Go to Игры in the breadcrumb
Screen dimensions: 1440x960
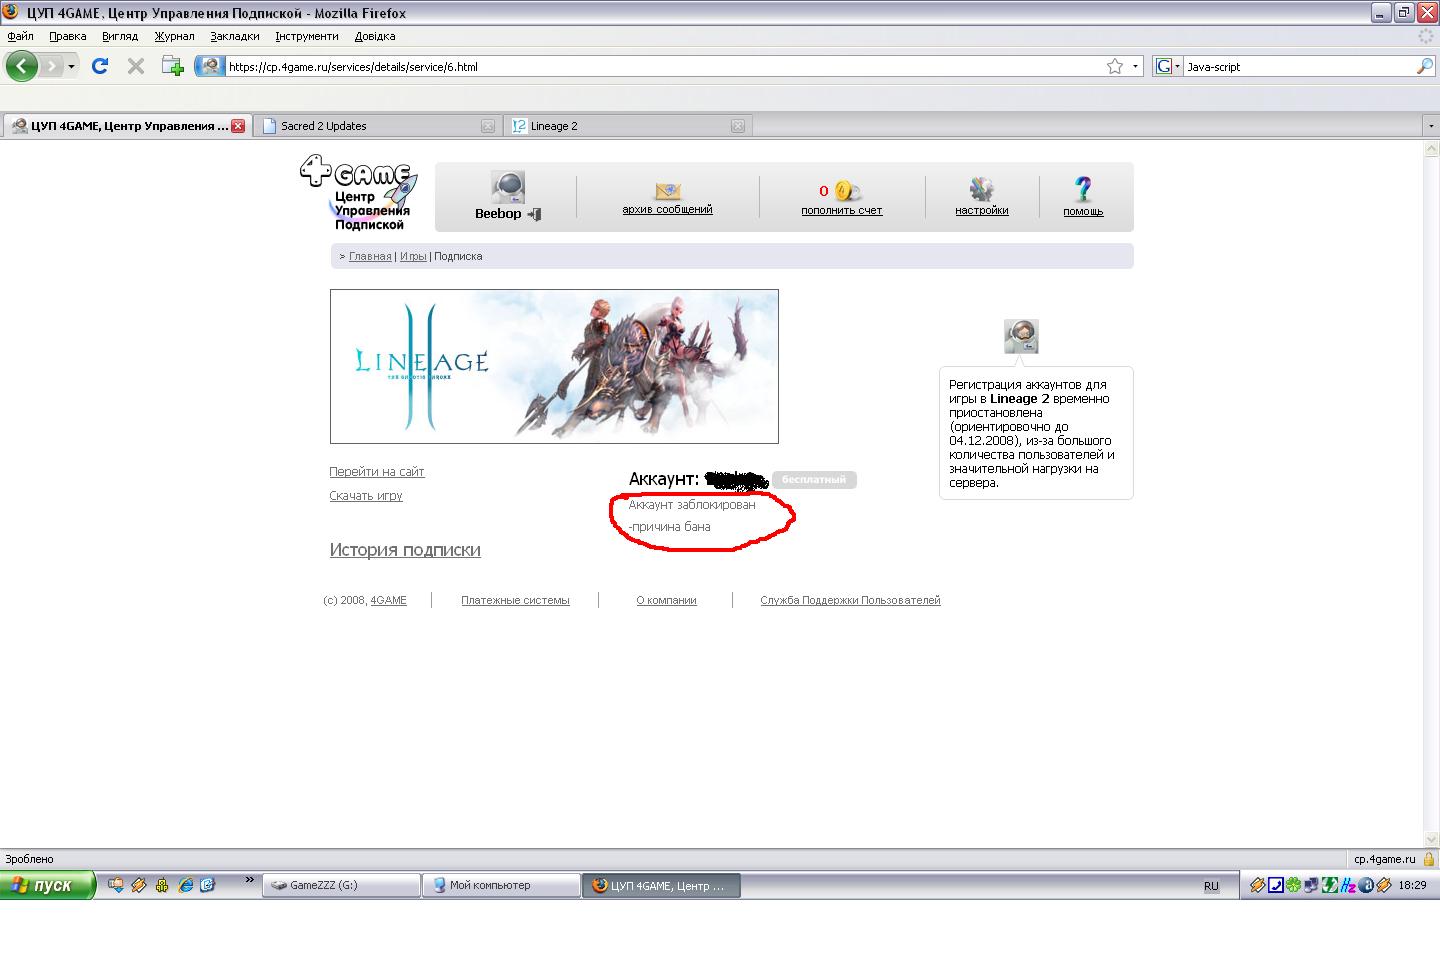point(413,257)
